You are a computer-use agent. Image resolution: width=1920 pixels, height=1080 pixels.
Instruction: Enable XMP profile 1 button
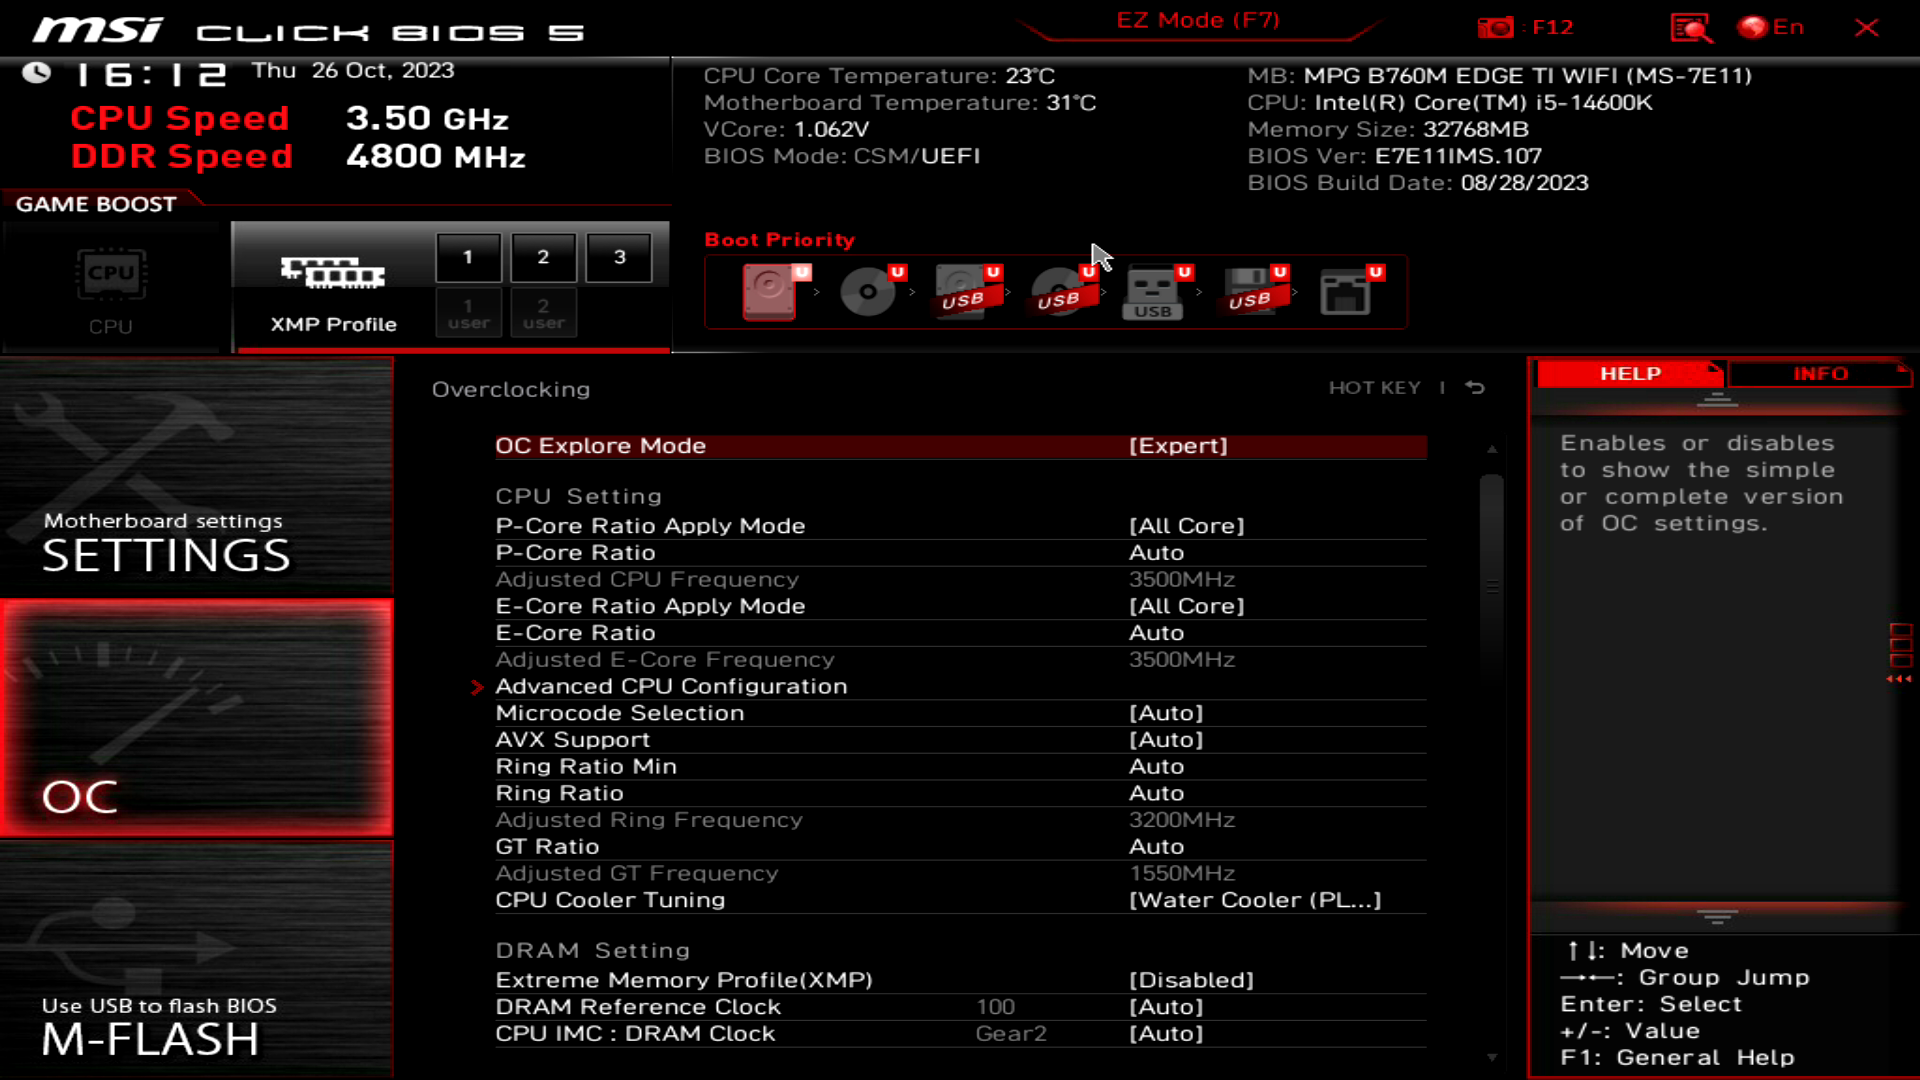click(x=468, y=257)
